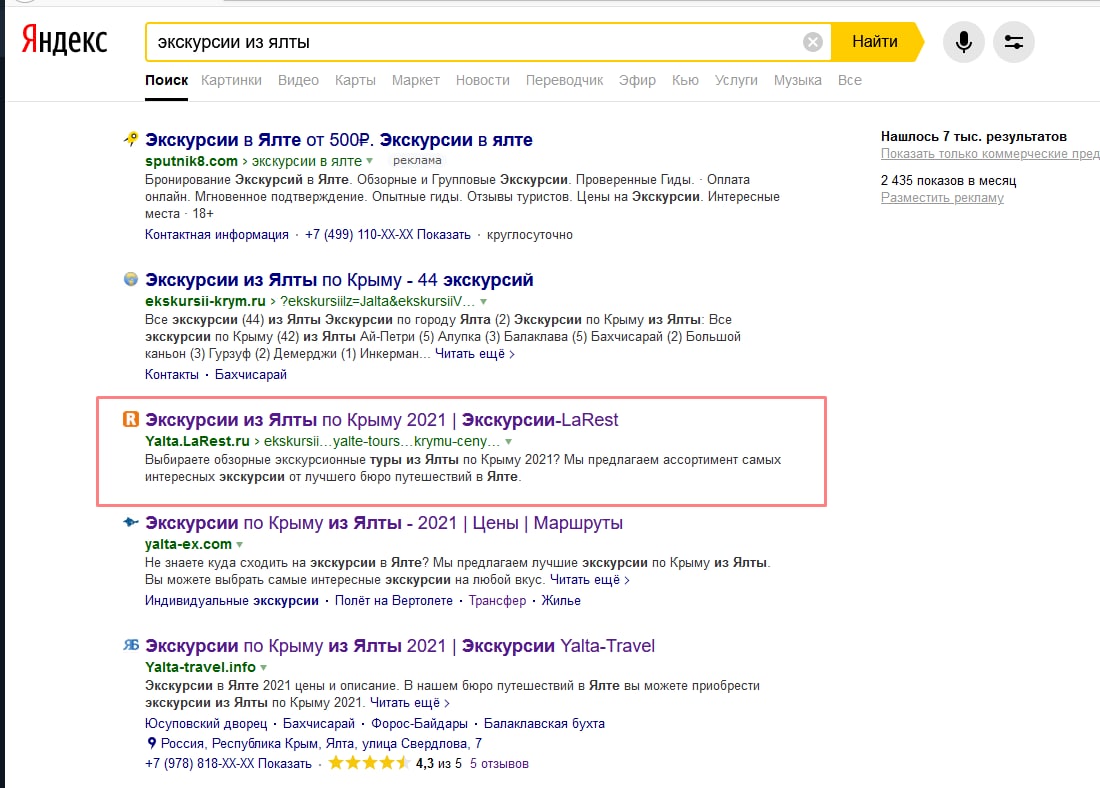Viewport: 1100px width, 788px height.
Task: Click the ekskursii-krym.ru favicon
Action: pyautogui.click(x=130, y=279)
